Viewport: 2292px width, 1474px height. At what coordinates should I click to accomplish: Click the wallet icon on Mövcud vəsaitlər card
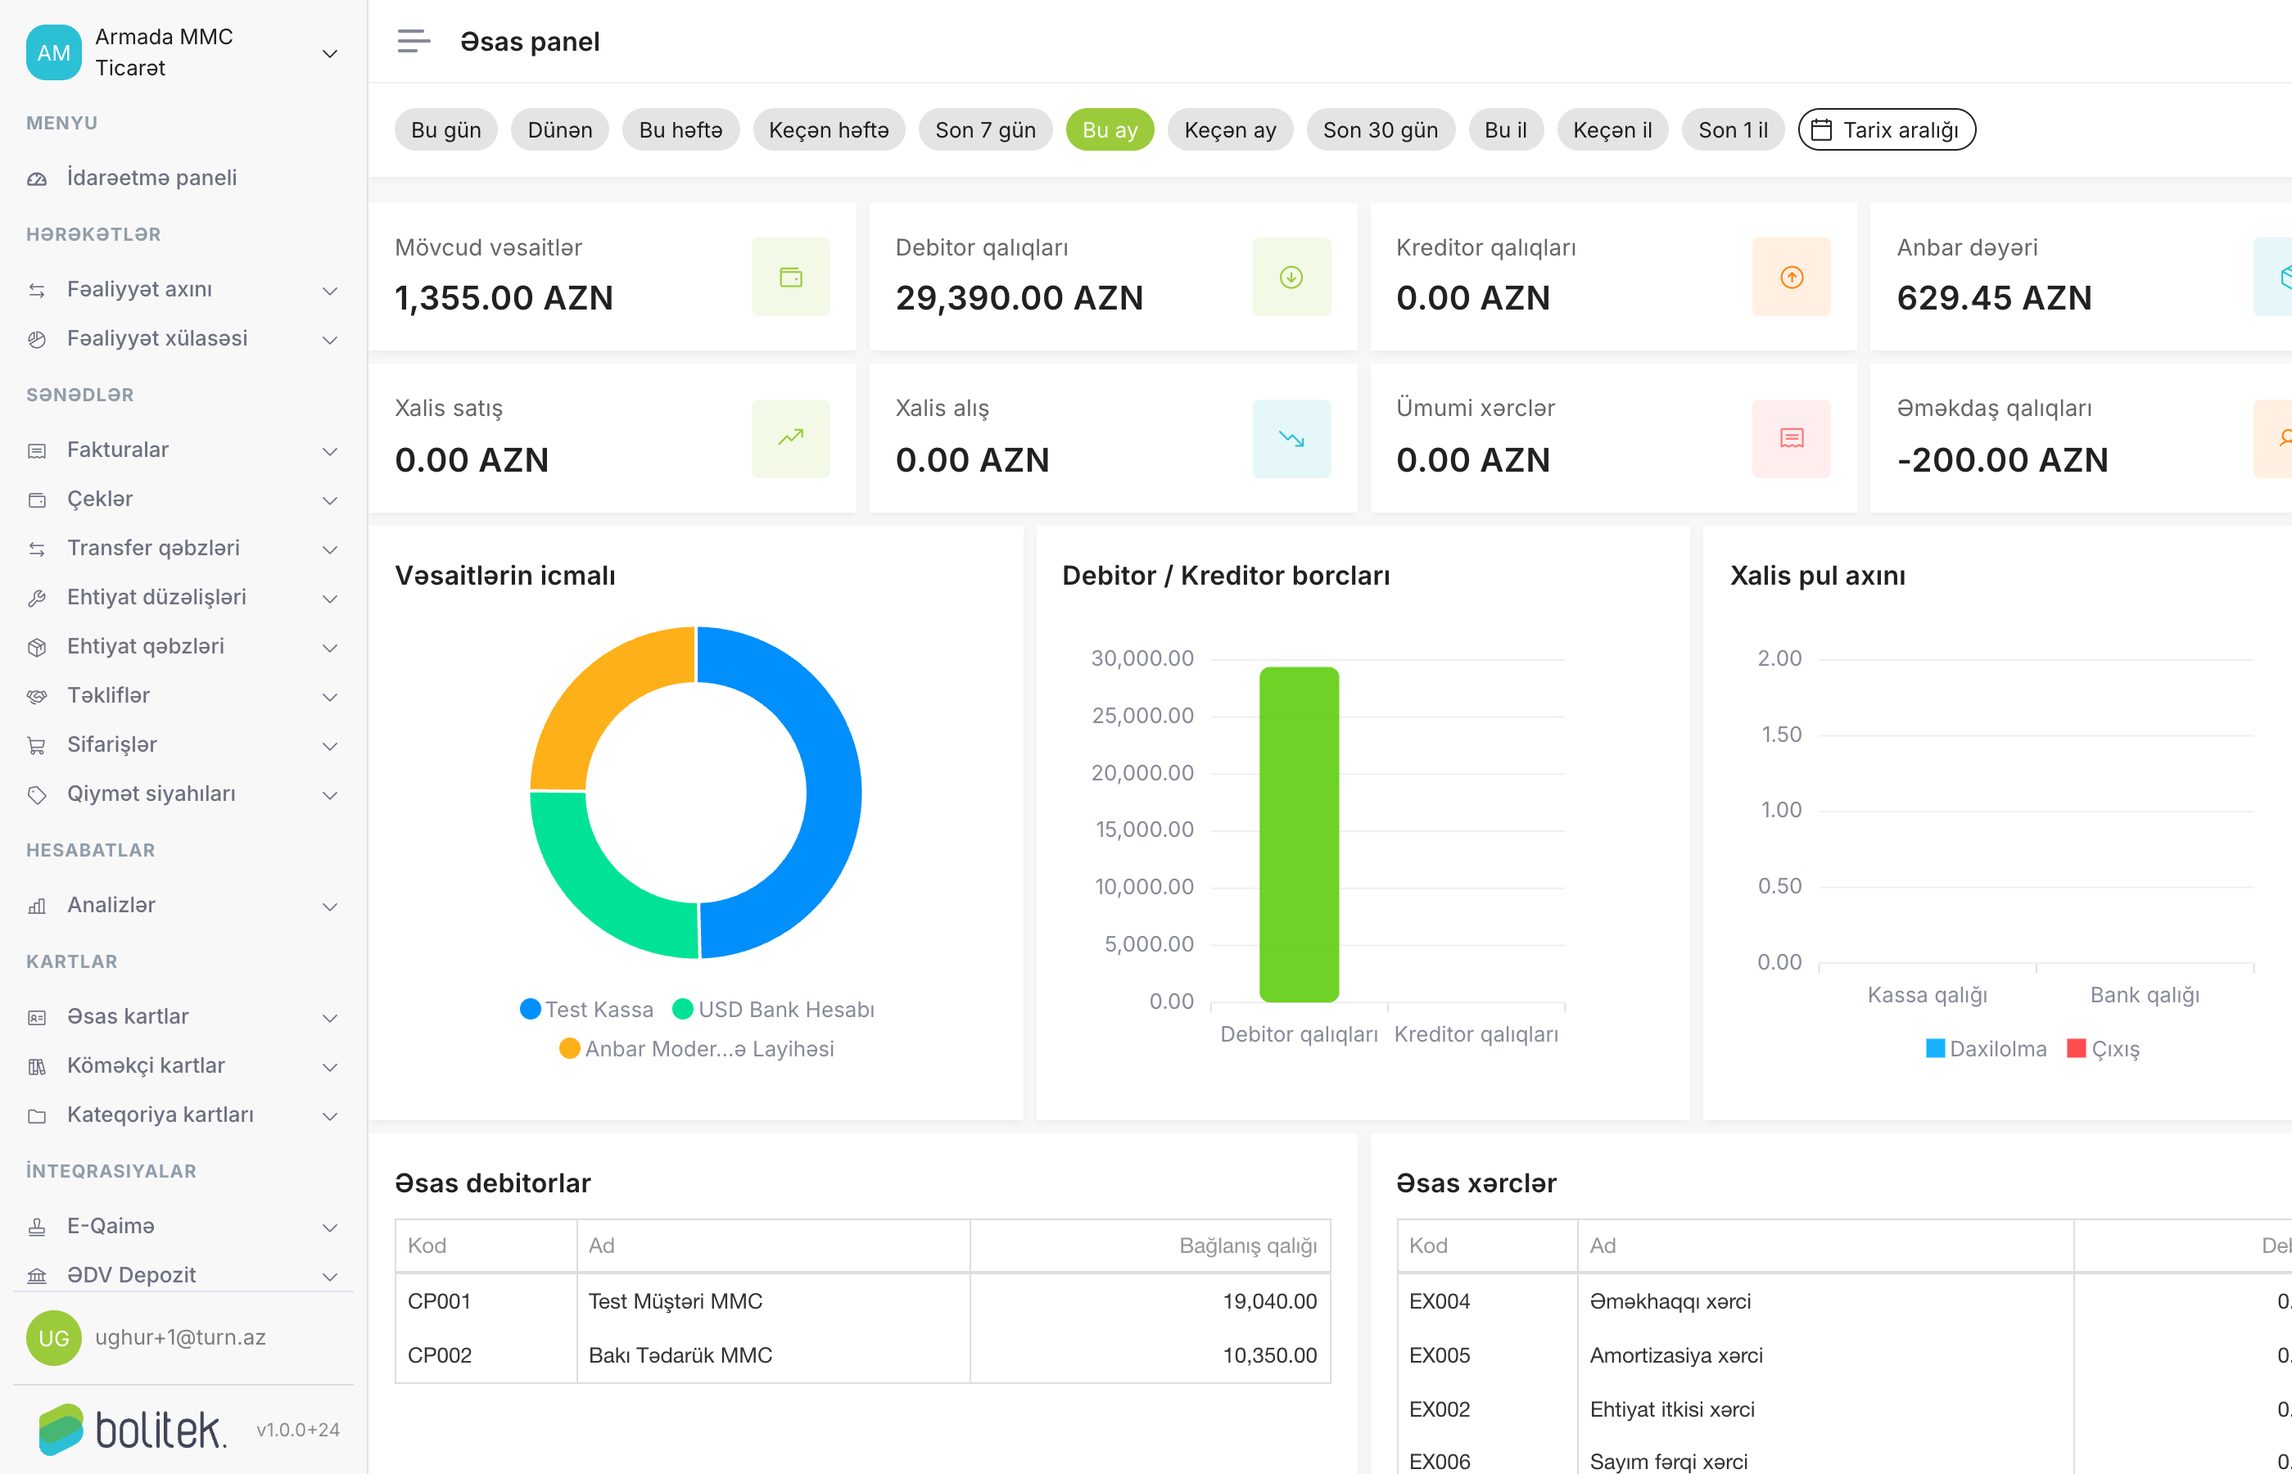click(791, 277)
